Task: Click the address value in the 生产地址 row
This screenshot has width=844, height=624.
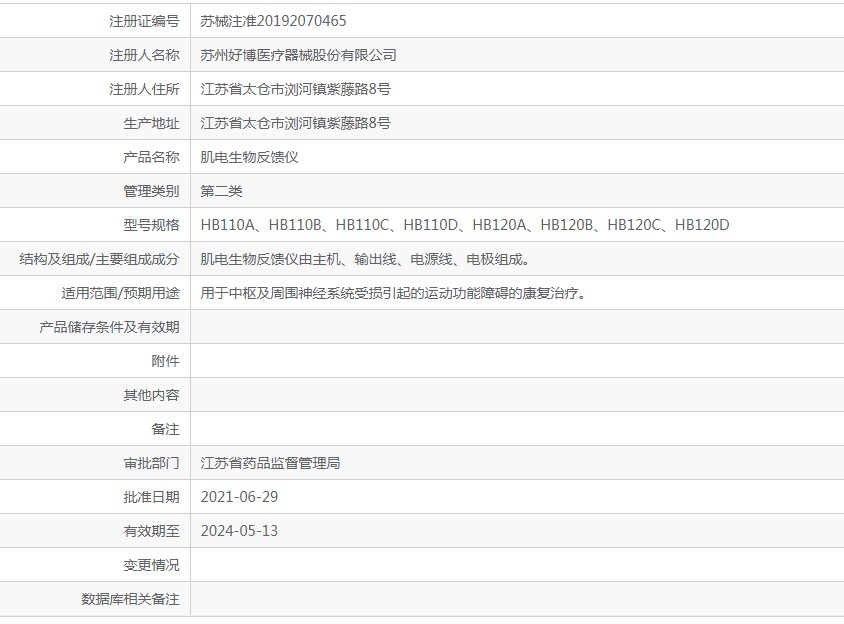Action: click(x=296, y=123)
